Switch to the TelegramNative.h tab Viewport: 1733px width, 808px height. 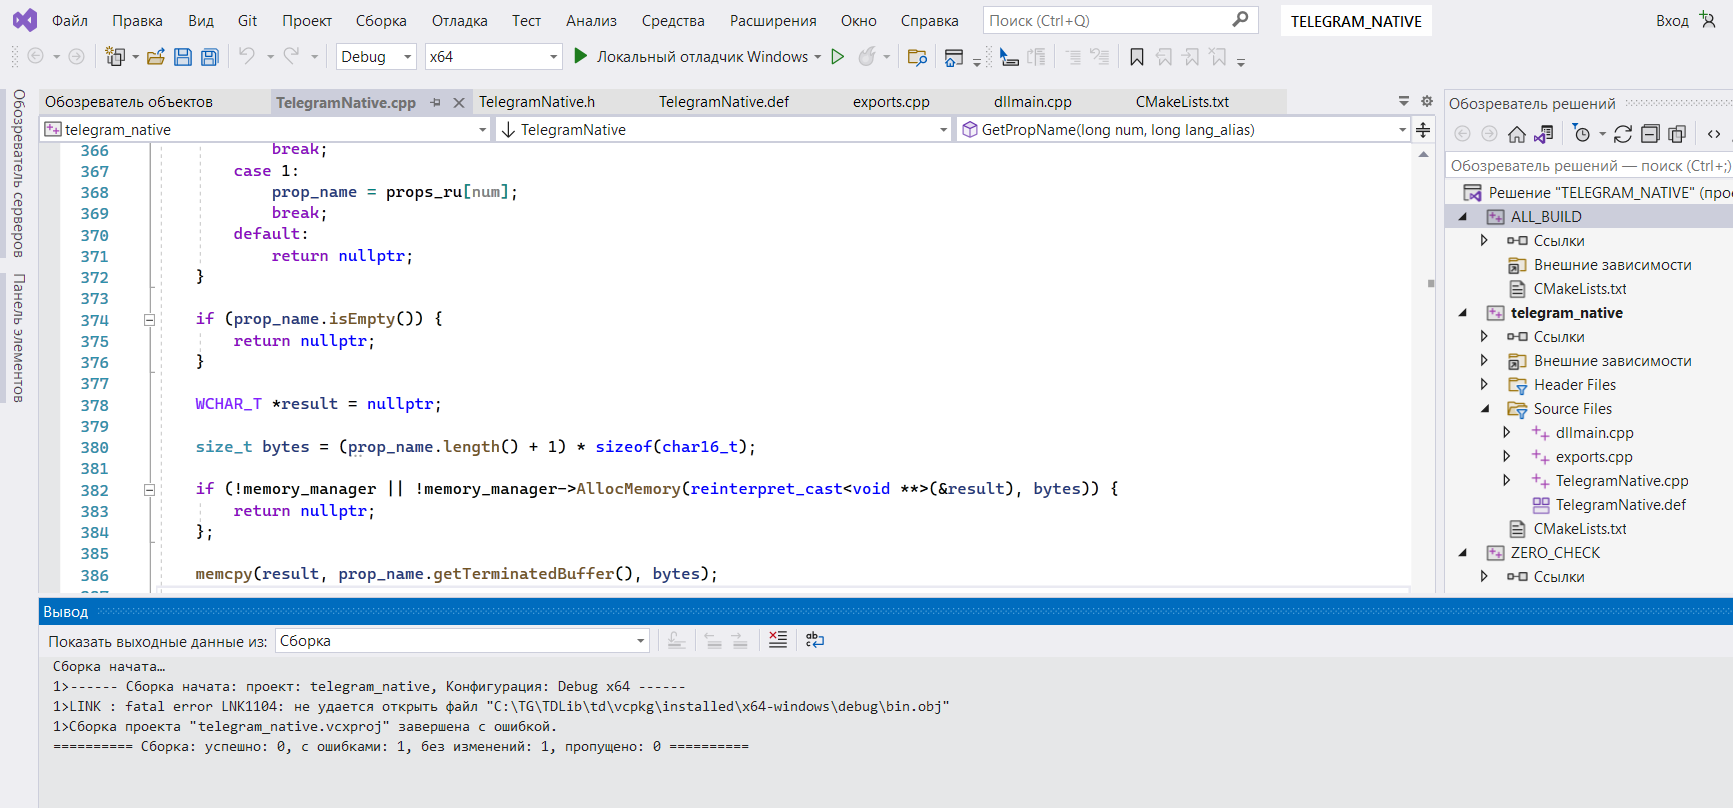(x=537, y=101)
